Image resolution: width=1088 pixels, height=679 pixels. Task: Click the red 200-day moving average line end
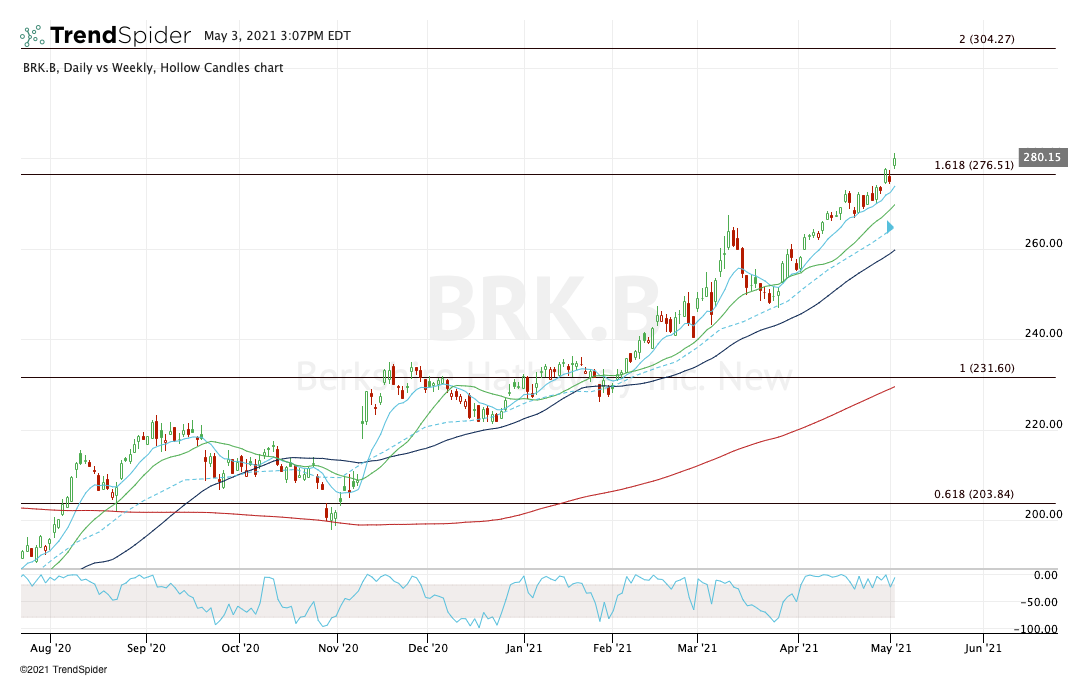click(893, 387)
